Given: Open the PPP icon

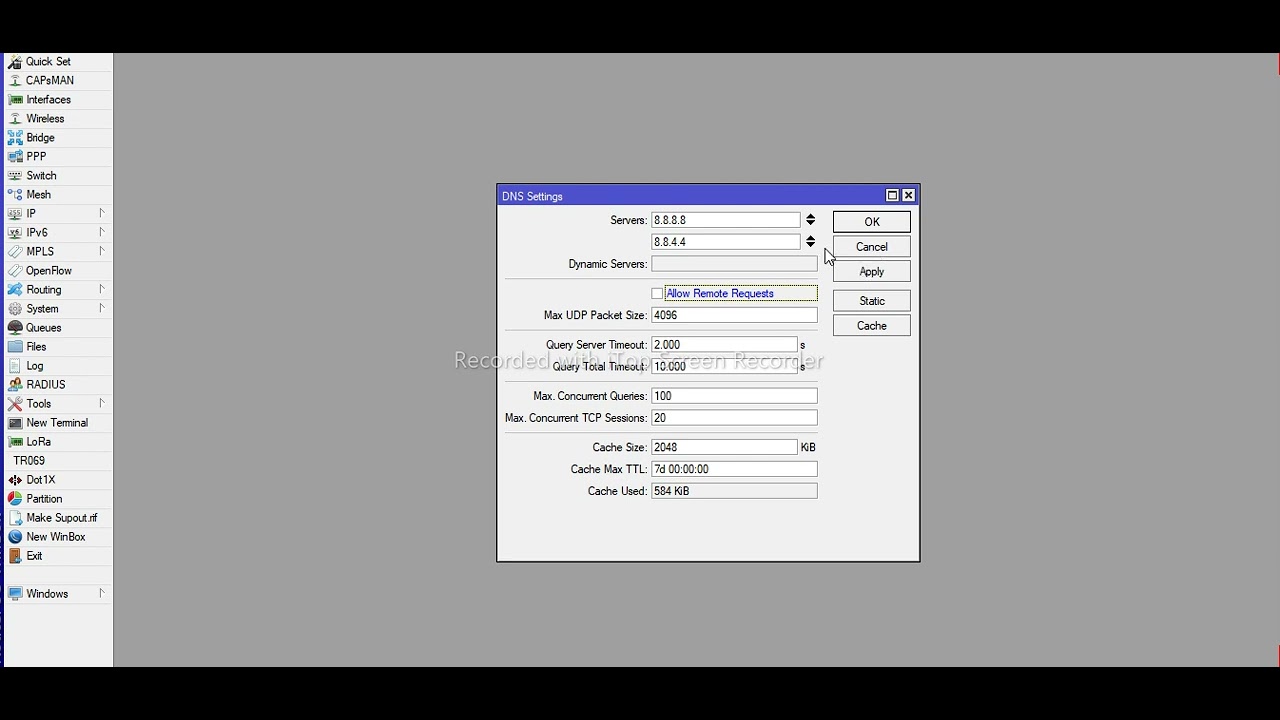Looking at the screenshot, I should 15,157.
